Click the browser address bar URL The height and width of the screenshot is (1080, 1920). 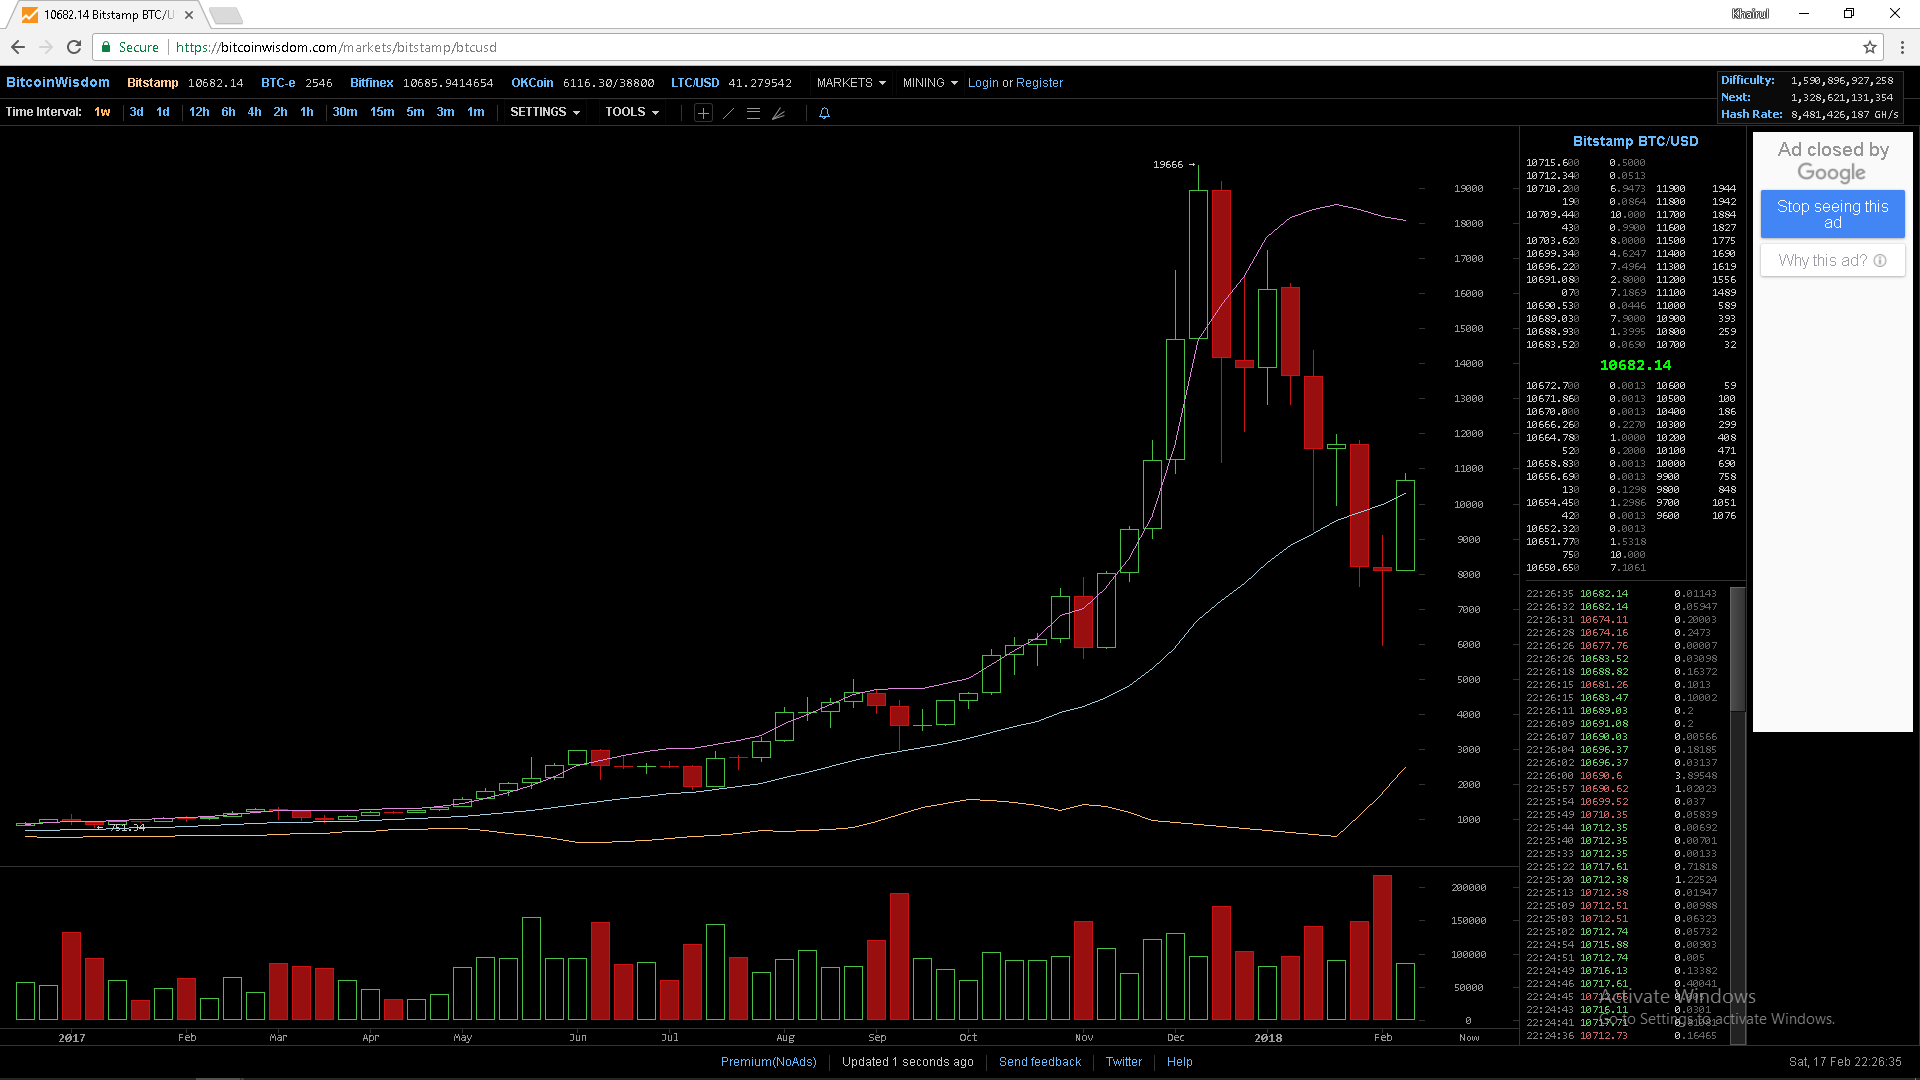pos(336,47)
